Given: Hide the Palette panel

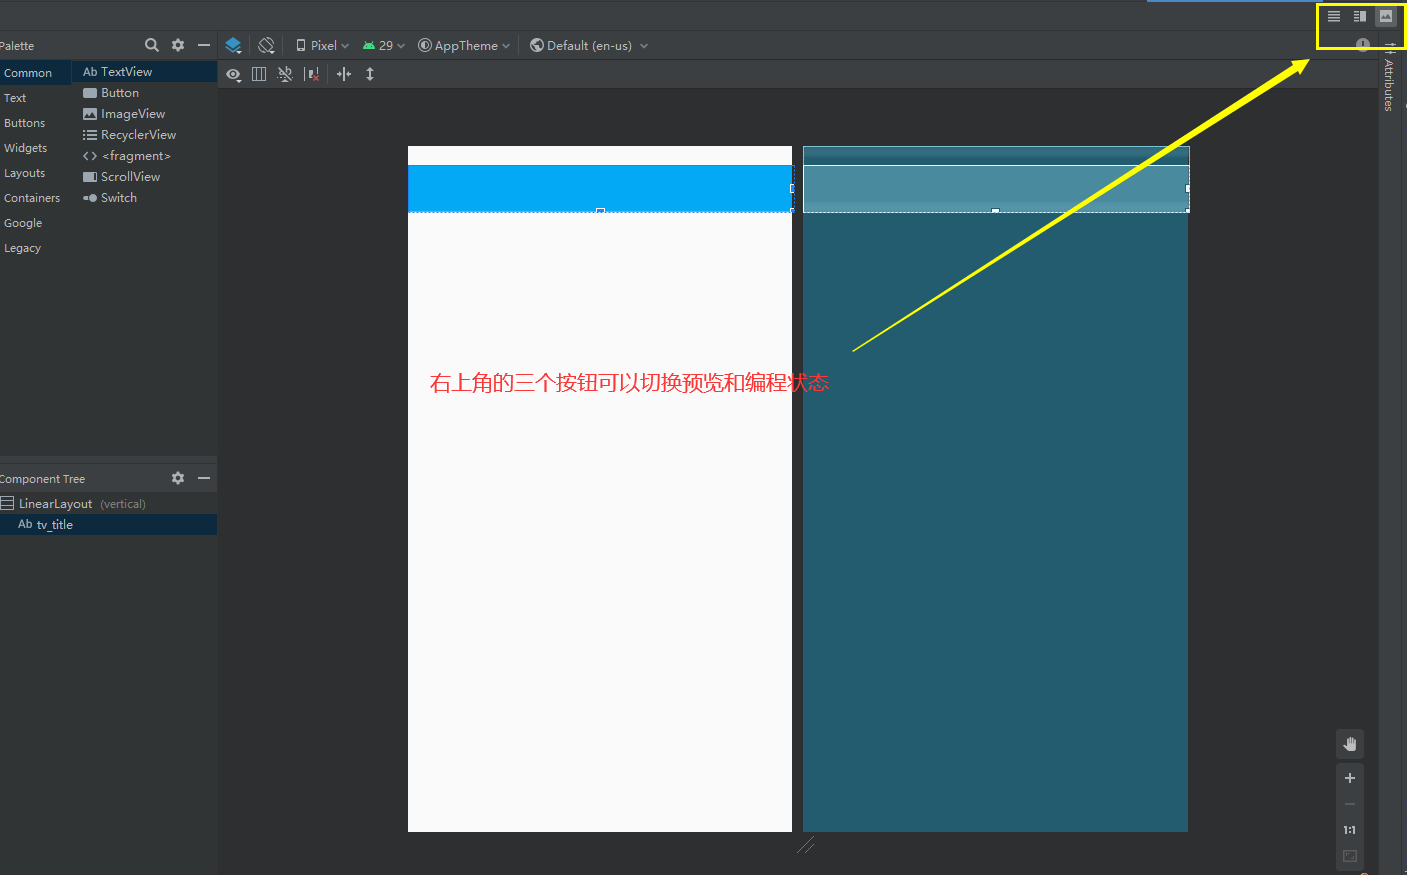Looking at the screenshot, I should click(x=203, y=45).
